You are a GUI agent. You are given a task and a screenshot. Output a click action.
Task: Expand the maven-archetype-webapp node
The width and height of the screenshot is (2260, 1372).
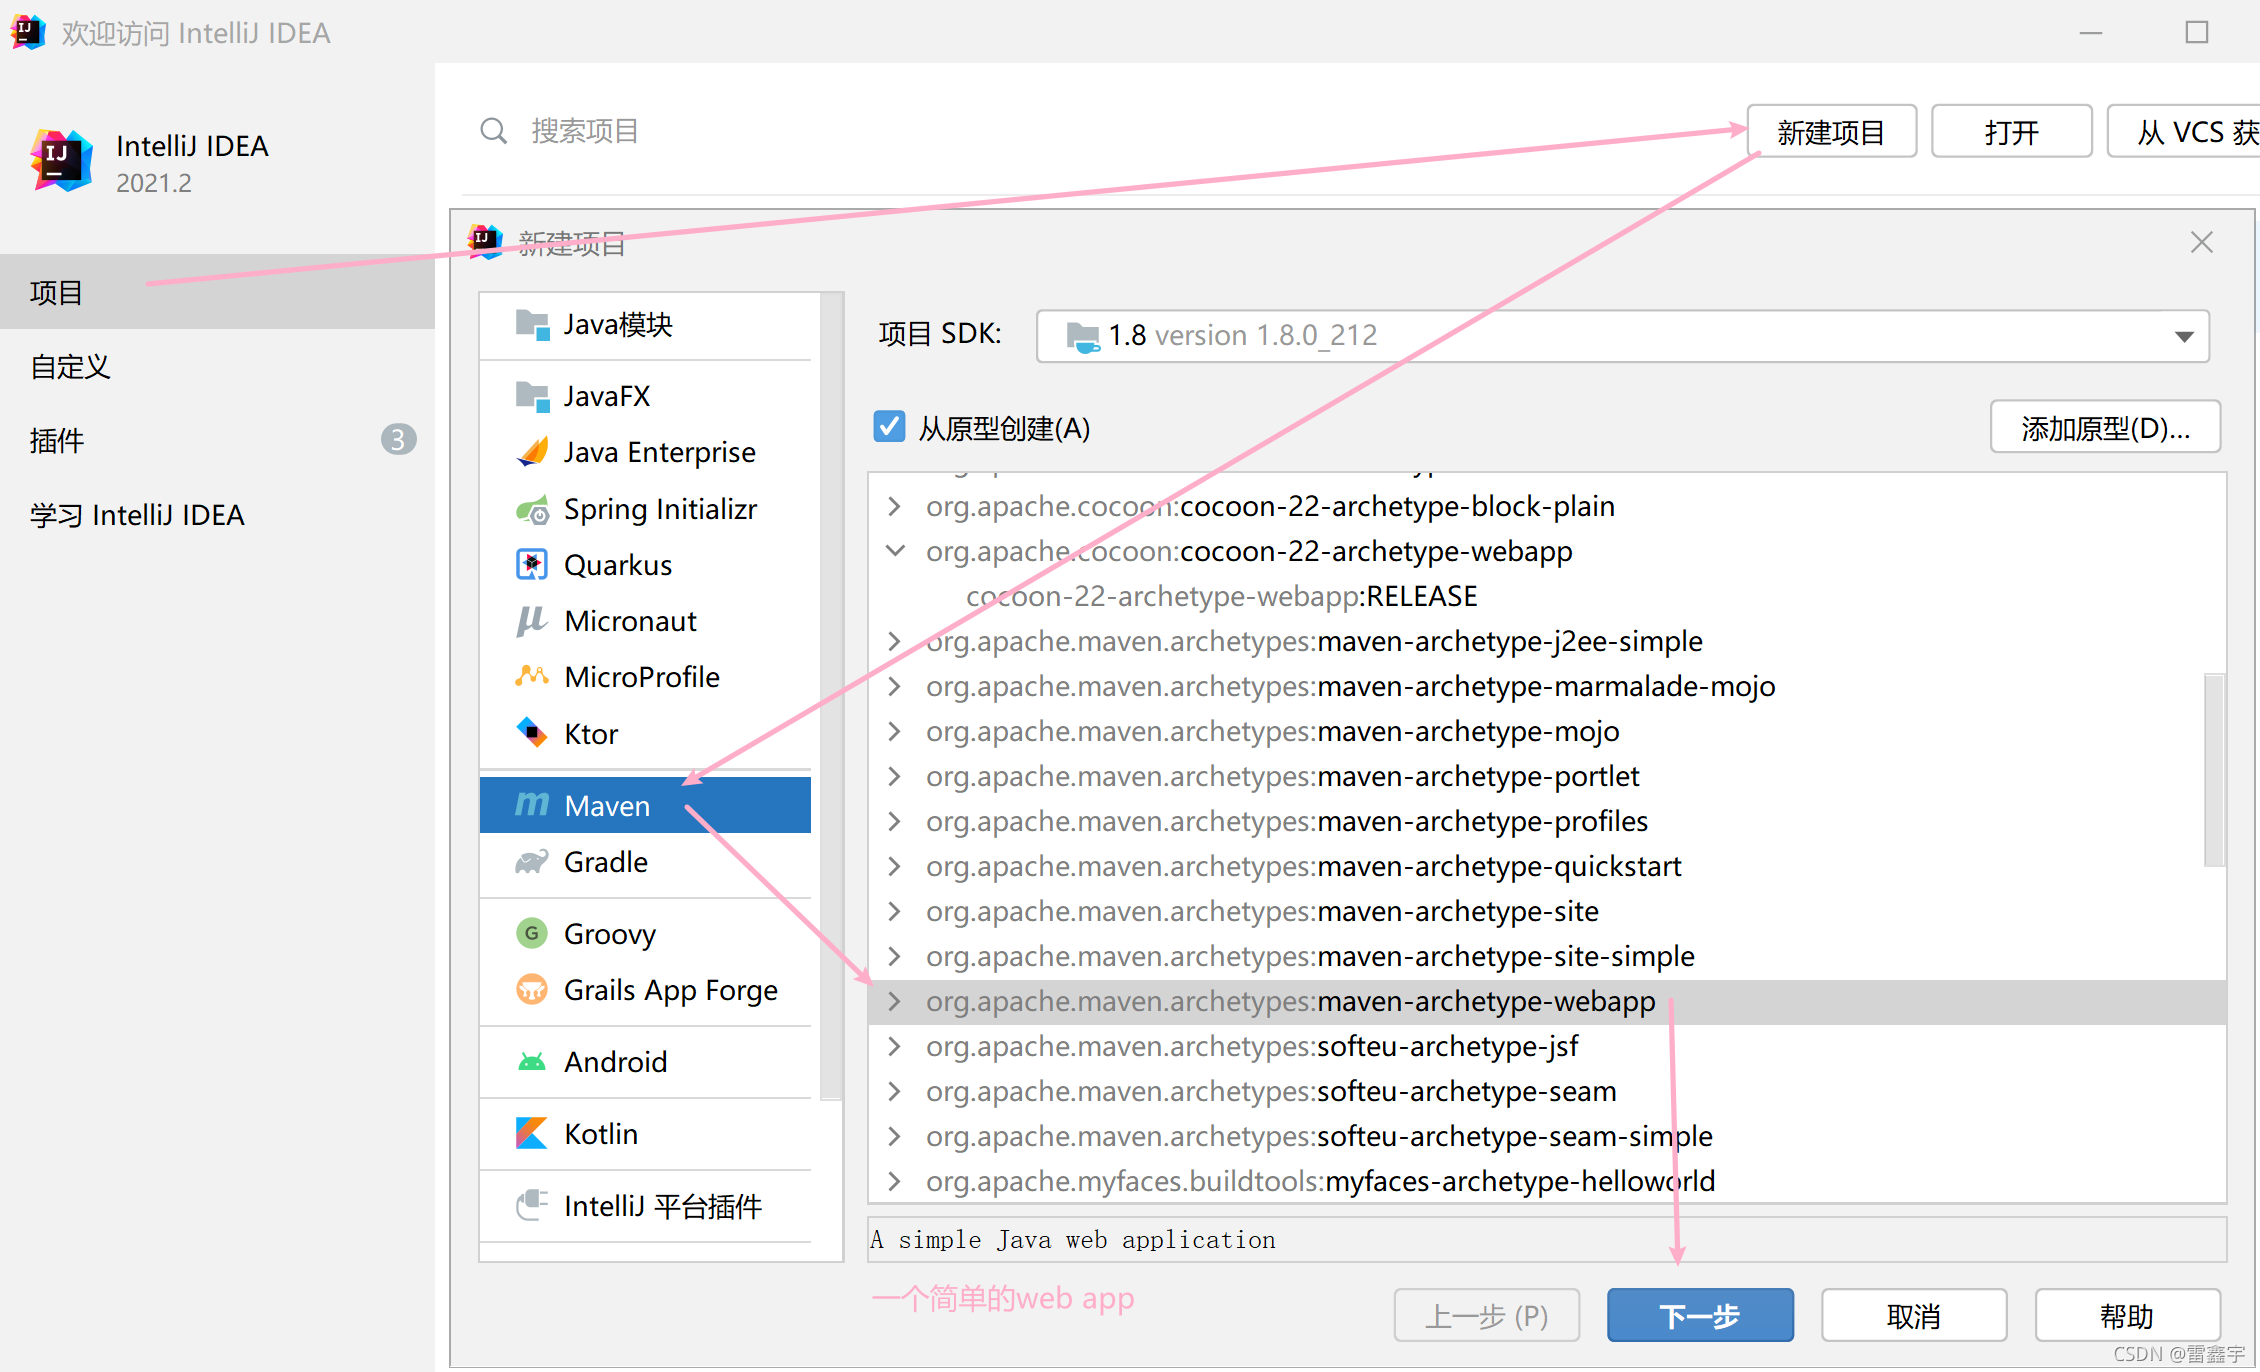(895, 1001)
